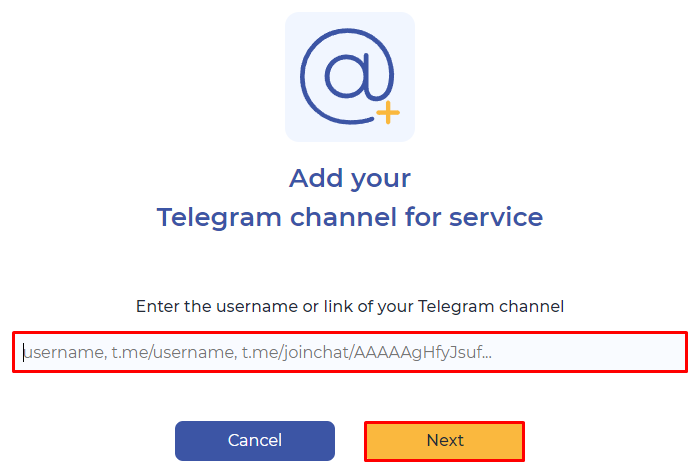Screen dimensions: 697x472
Task: Cancel adding the Telegram channel
Action: [255, 441]
